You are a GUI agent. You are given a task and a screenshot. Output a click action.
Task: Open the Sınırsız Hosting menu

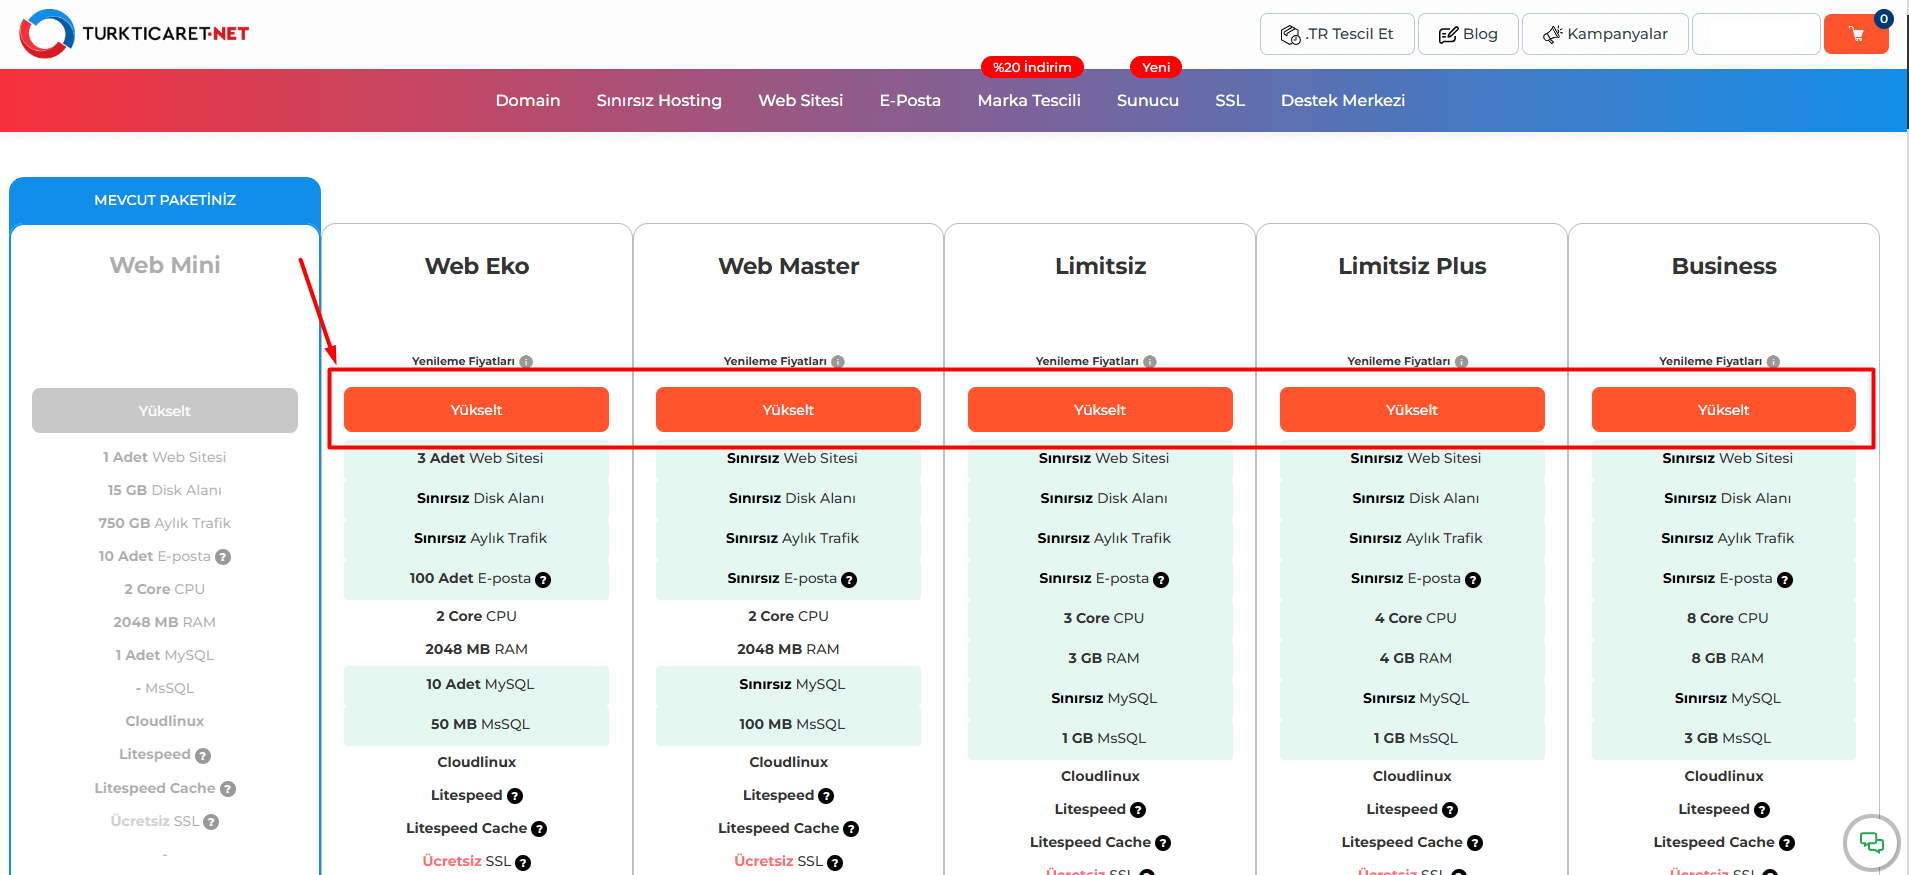658,101
